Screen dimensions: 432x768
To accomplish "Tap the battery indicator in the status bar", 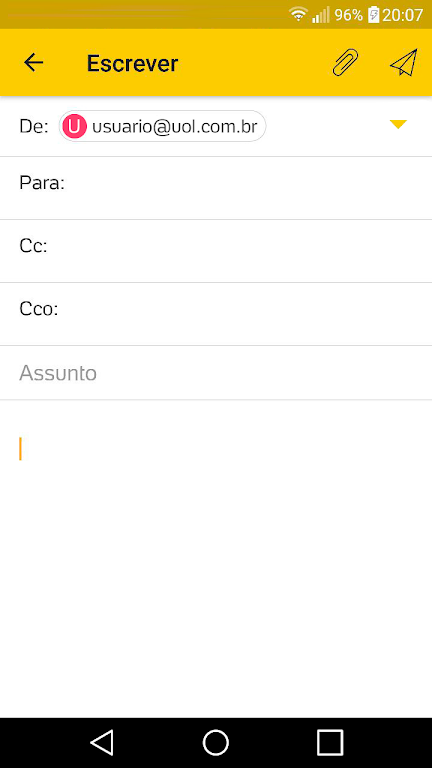I will [x=373, y=15].
